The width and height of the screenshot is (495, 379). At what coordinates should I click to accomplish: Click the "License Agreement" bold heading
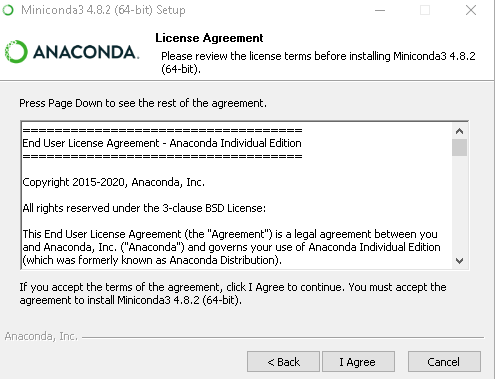tap(209, 38)
